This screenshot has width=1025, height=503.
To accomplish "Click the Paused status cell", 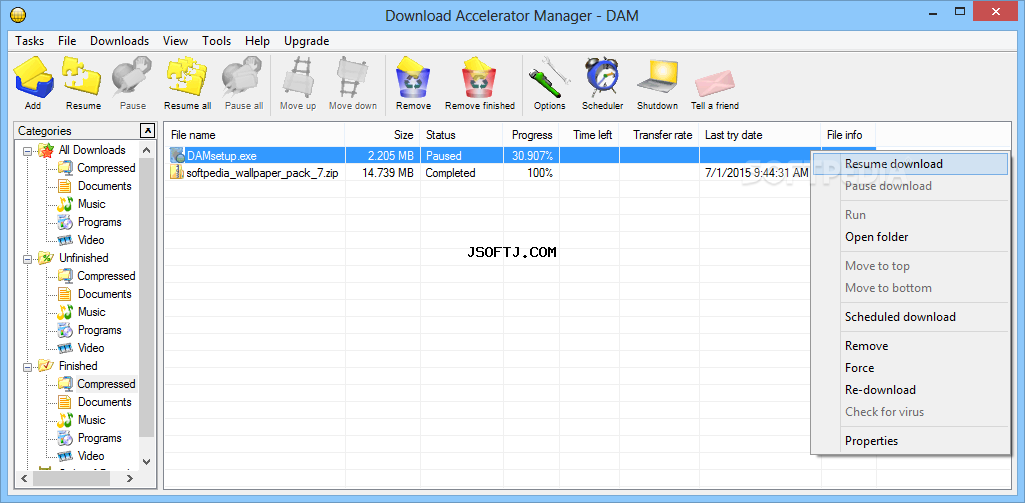I will (x=462, y=156).
